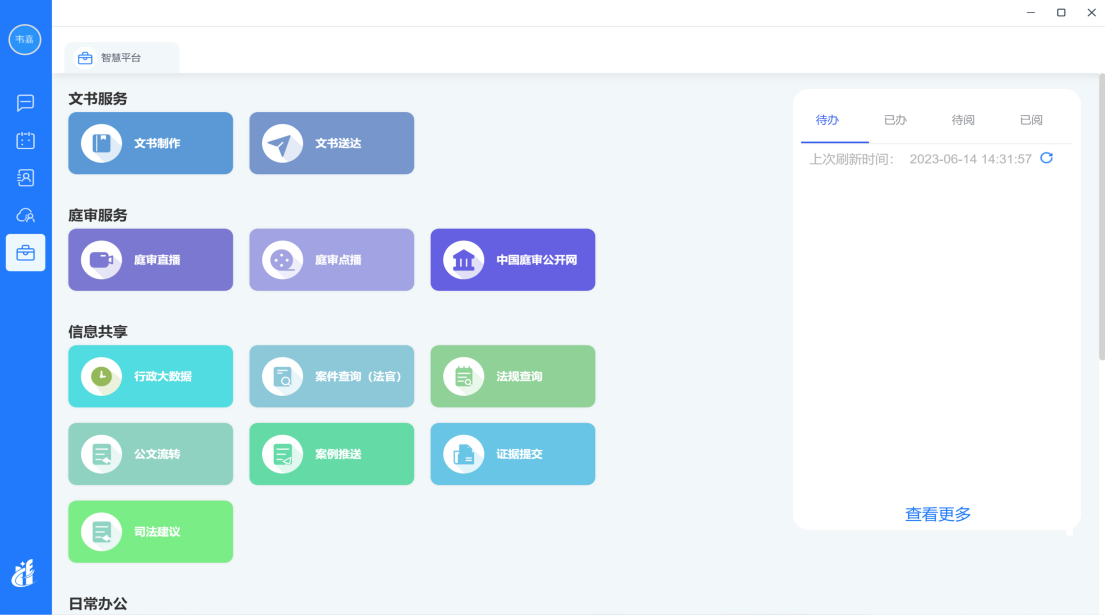1105x615 pixels.
Task: Open the contacts icon in sidebar
Action: coord(25,178)
